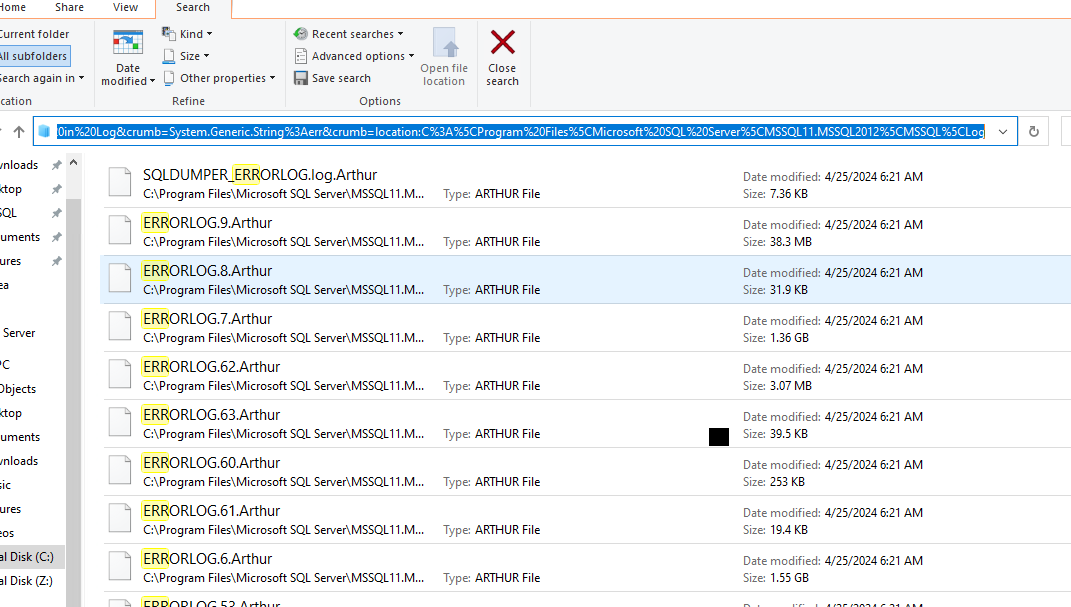This screenshot has width=1071, height=607.
Task: Open the Share tab
Action: 68,7
